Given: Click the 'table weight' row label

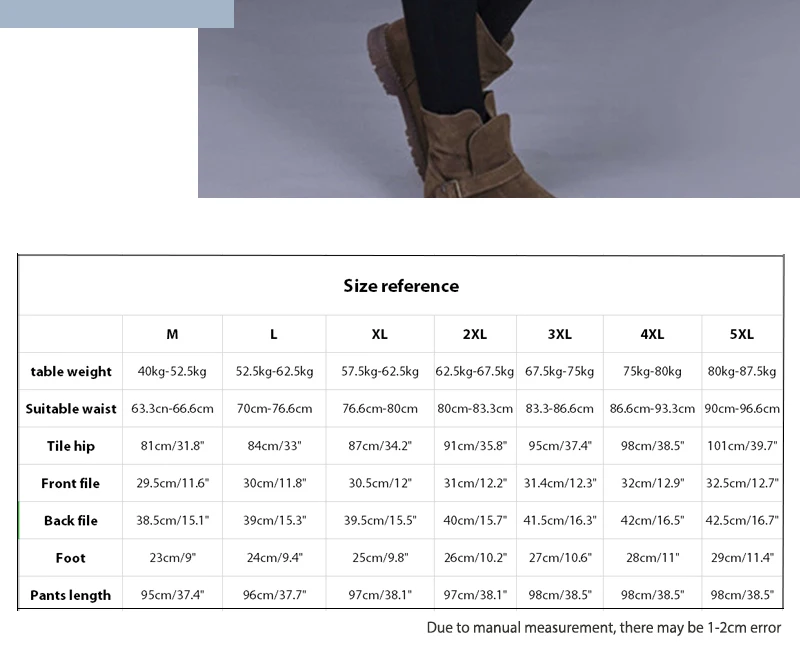Looking at the screenshot, I should click(71, 371).
